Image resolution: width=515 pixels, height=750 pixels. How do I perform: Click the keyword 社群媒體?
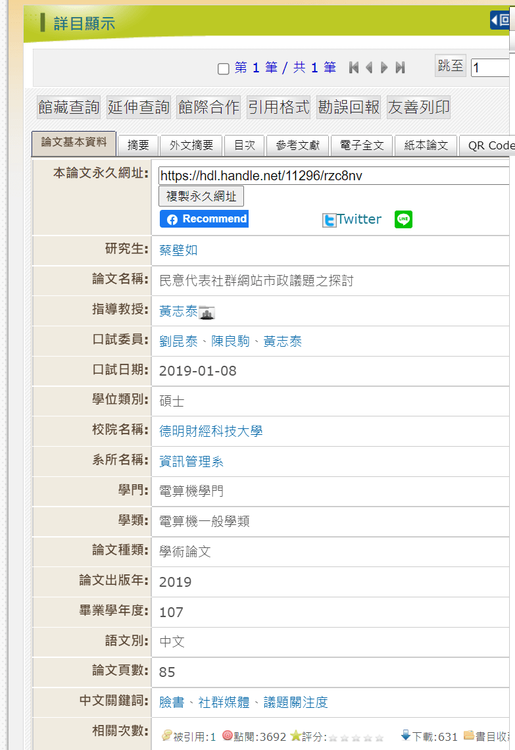click(x=224, y=702)
